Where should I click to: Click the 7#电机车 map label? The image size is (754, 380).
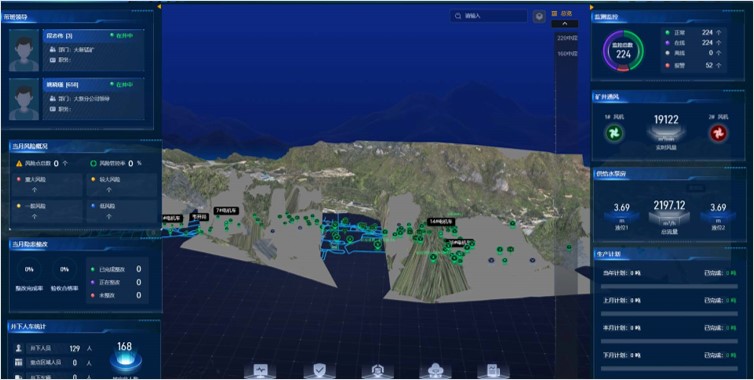[226, 211]
